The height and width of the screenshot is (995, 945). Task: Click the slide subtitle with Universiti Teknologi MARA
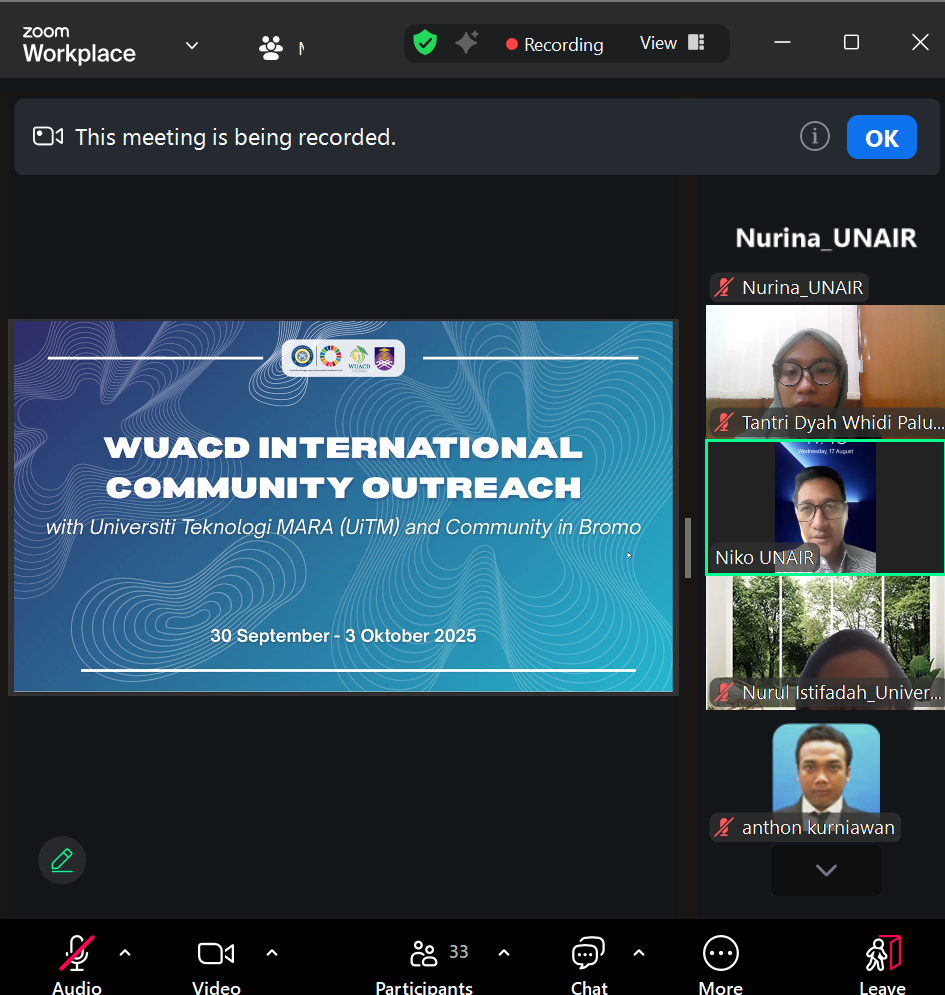pyautogui.click(x=343, y=527)
